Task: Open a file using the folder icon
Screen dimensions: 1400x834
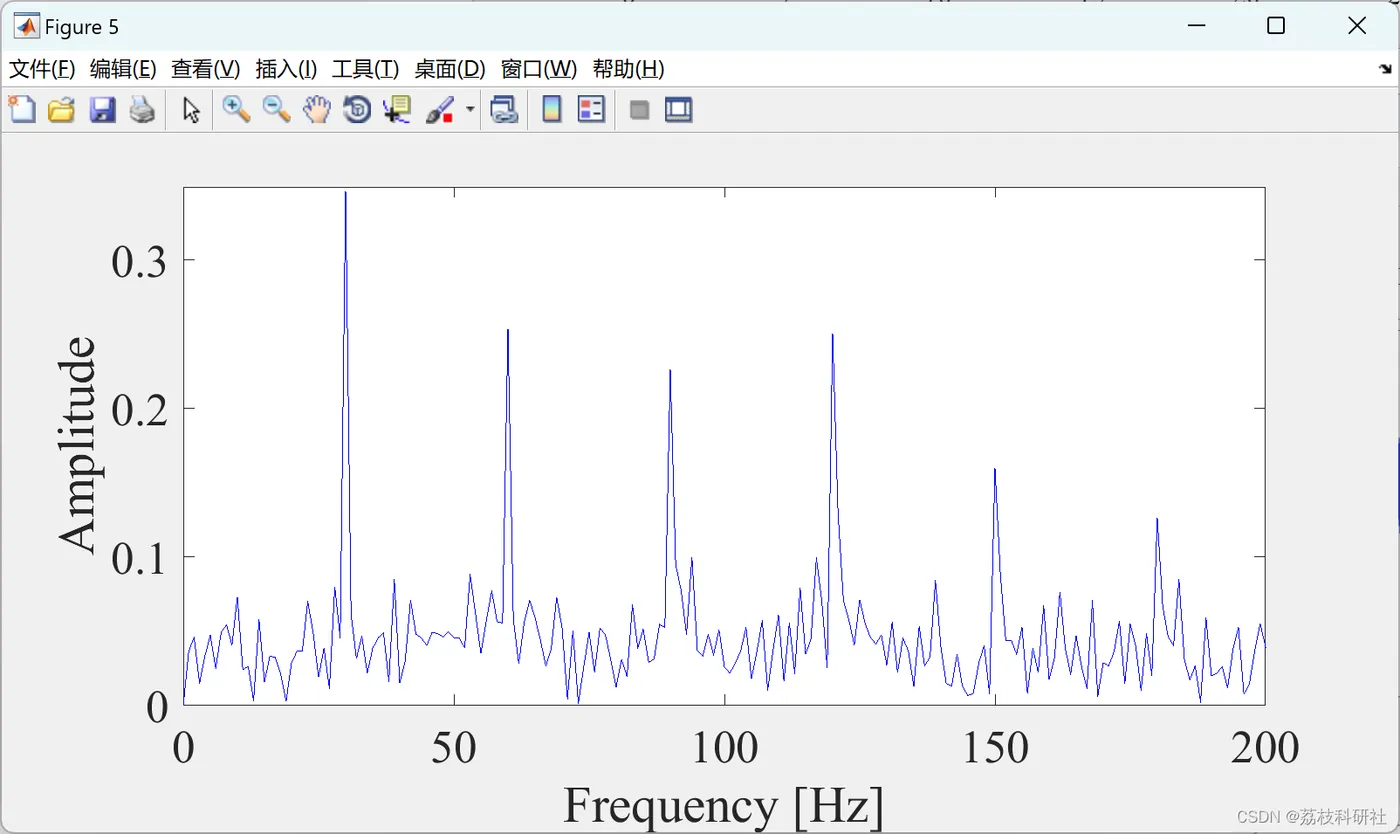Action: pyautogui.click(x=62, y=109)
